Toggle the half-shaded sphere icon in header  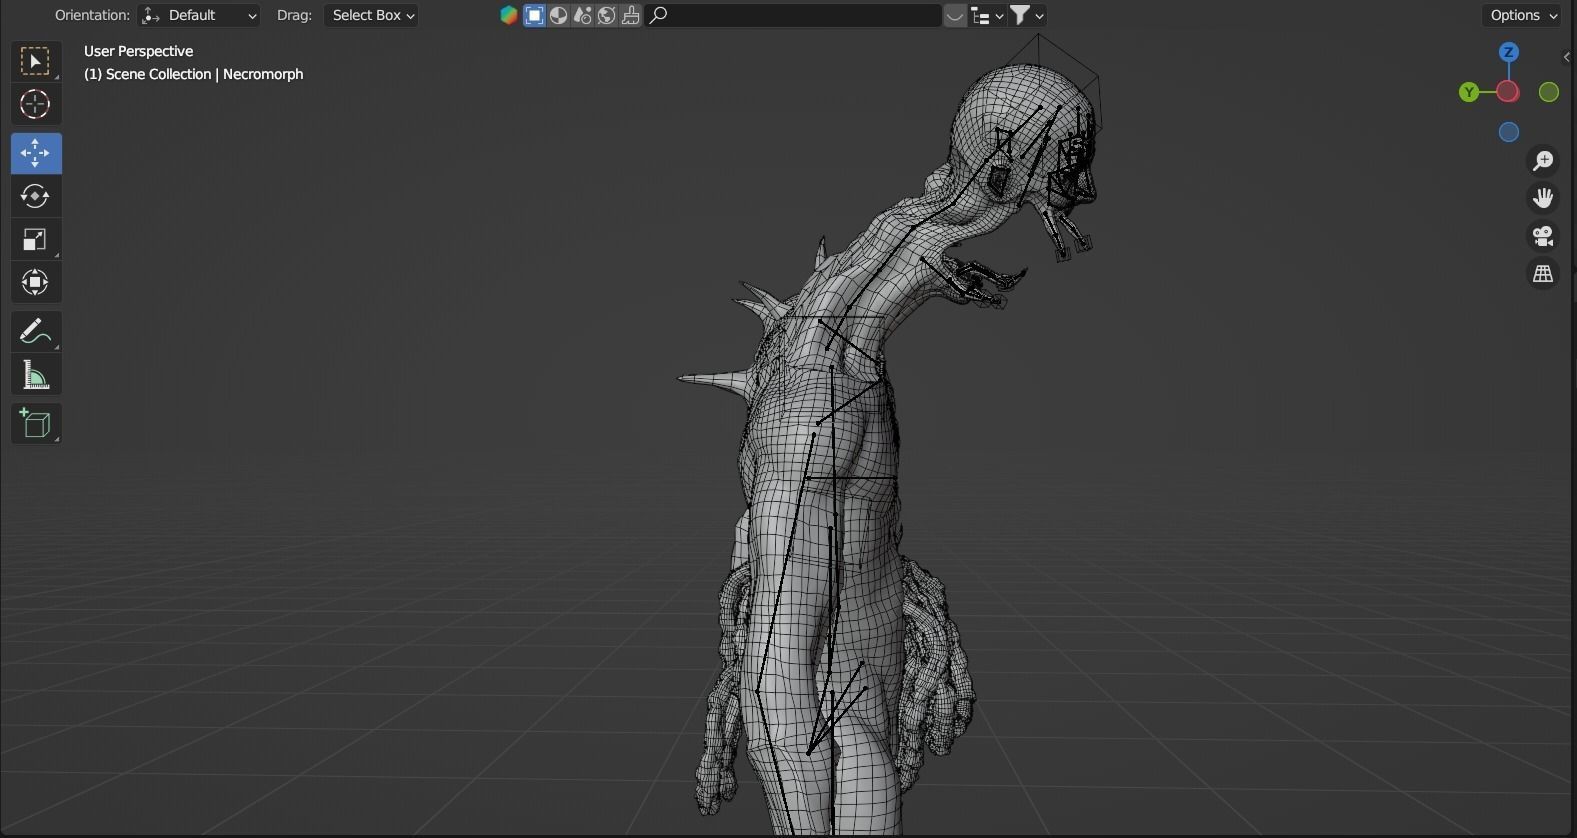[x=559, y=15]
